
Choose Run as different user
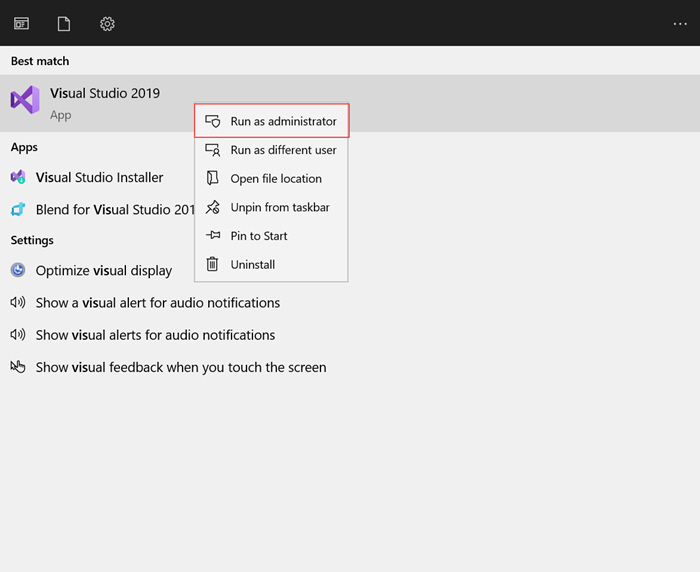[271, 150]
